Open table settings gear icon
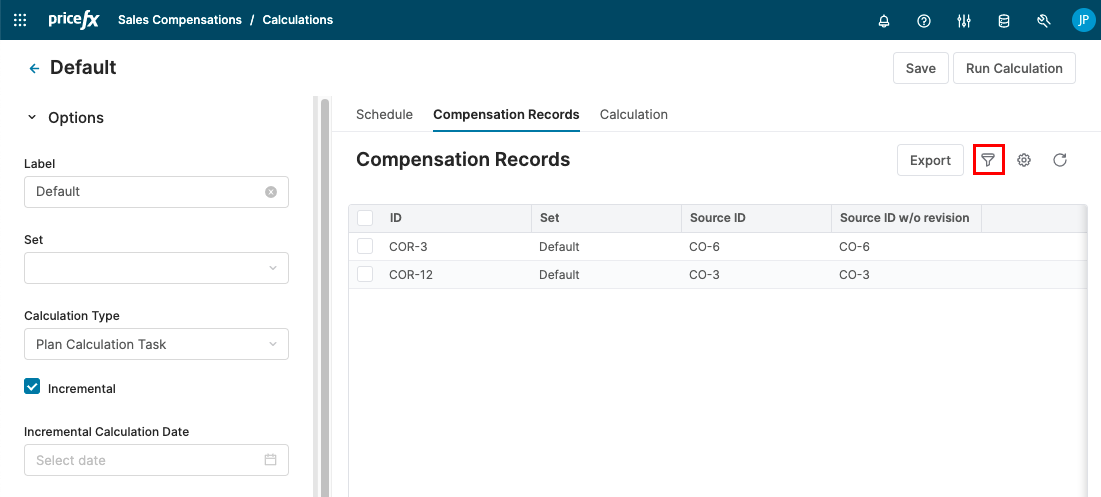 (x=1024, y=160)
